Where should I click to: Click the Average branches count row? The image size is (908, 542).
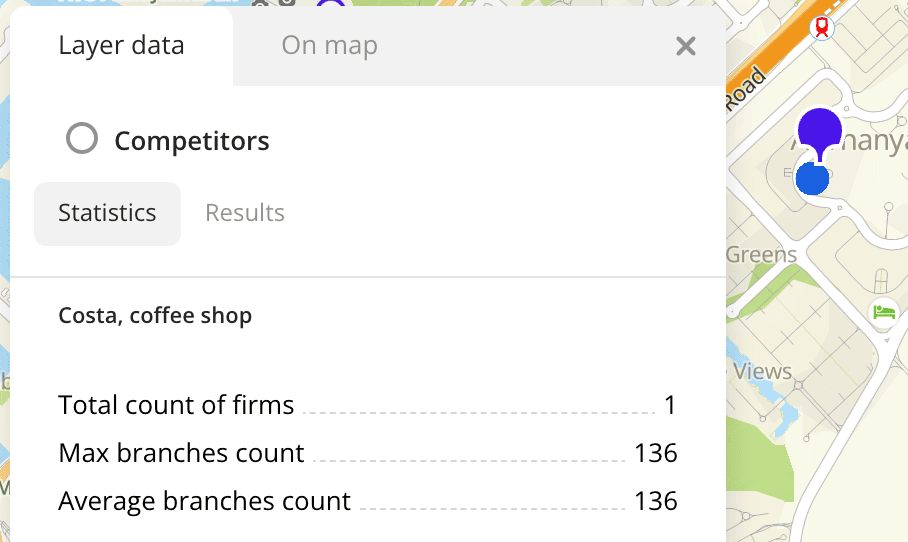pos(367,501)
